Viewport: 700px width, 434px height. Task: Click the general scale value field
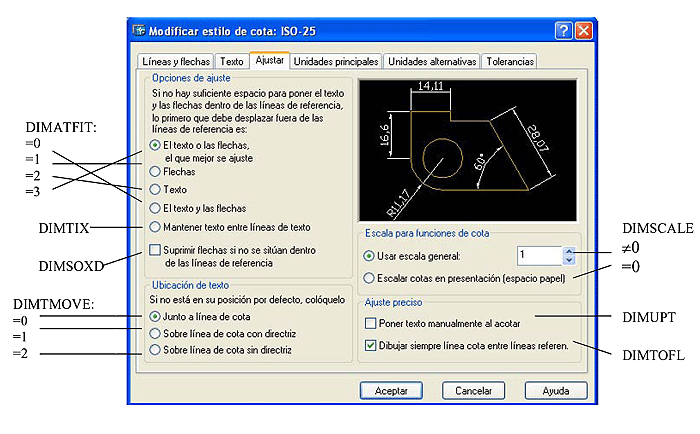(x=540, y=255)
